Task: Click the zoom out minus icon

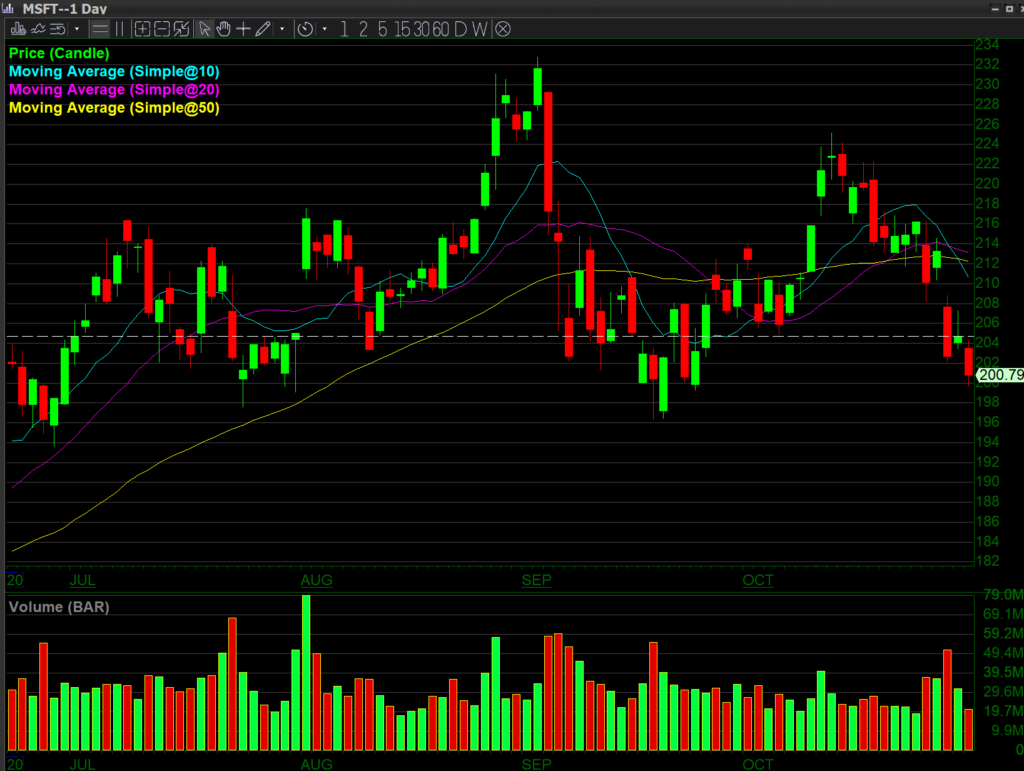Action: point(162,29)
